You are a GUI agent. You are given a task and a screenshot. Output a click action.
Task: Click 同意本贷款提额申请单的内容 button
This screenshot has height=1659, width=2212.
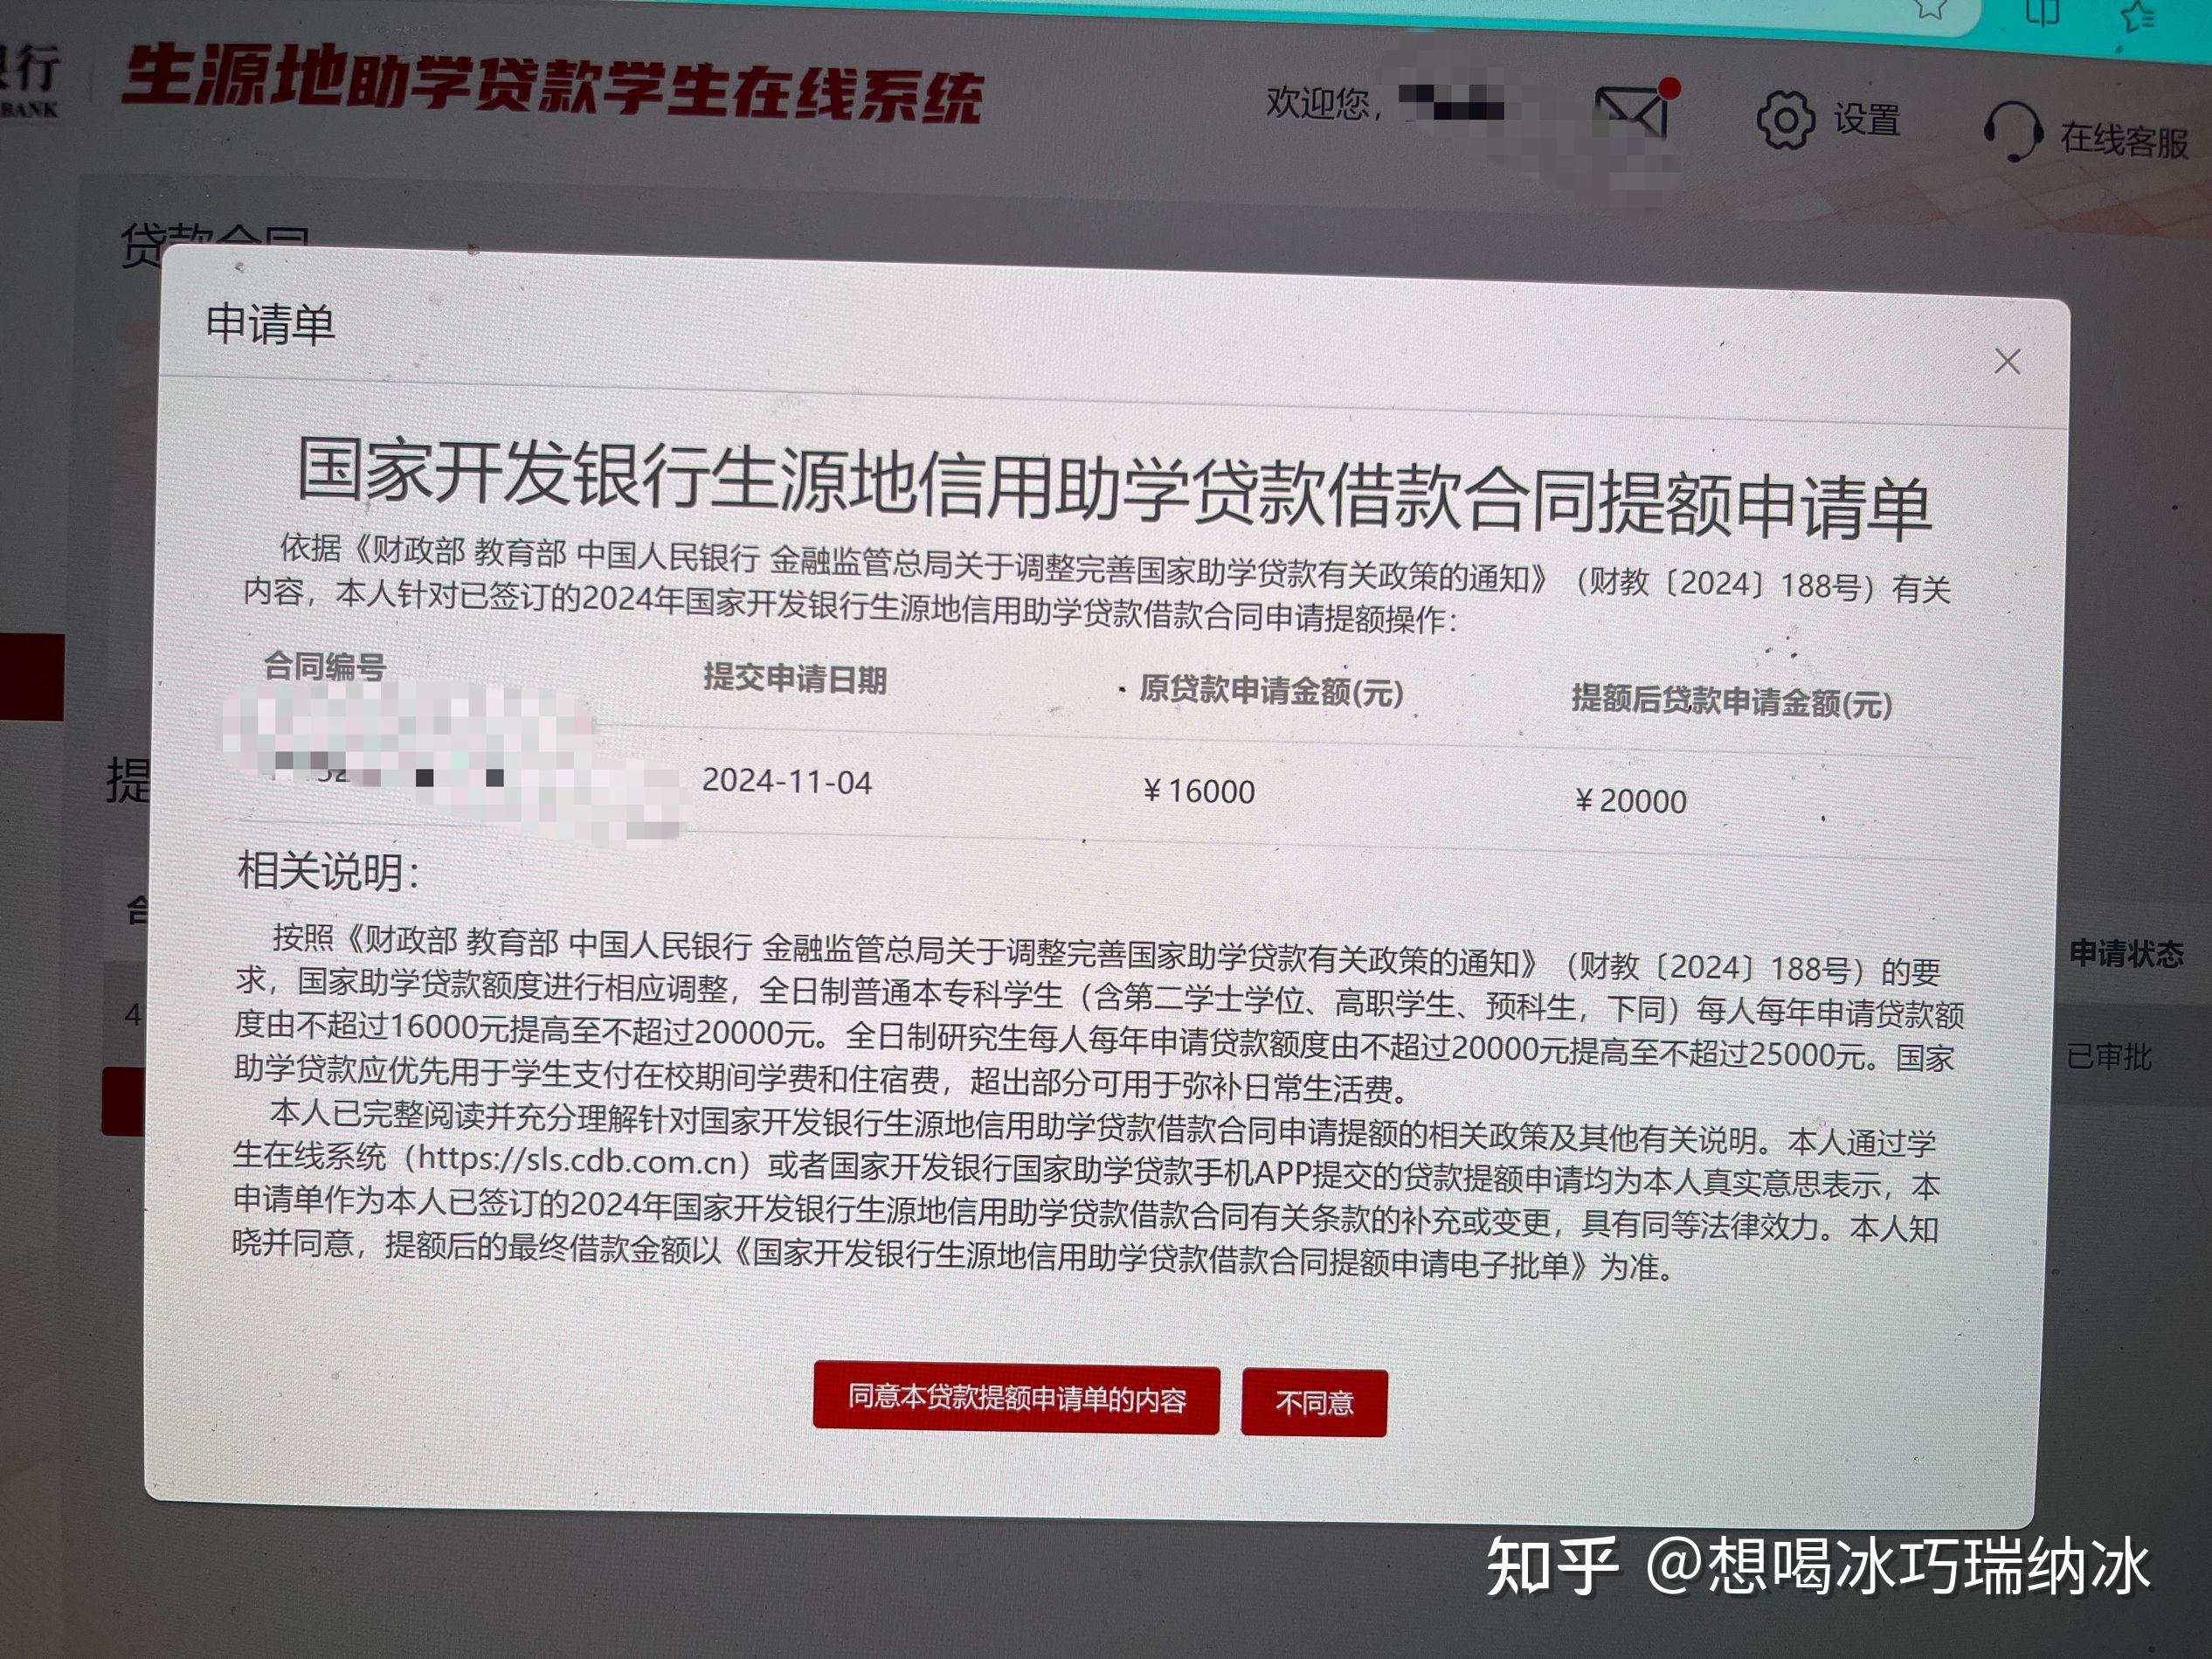point(1016,1398)
